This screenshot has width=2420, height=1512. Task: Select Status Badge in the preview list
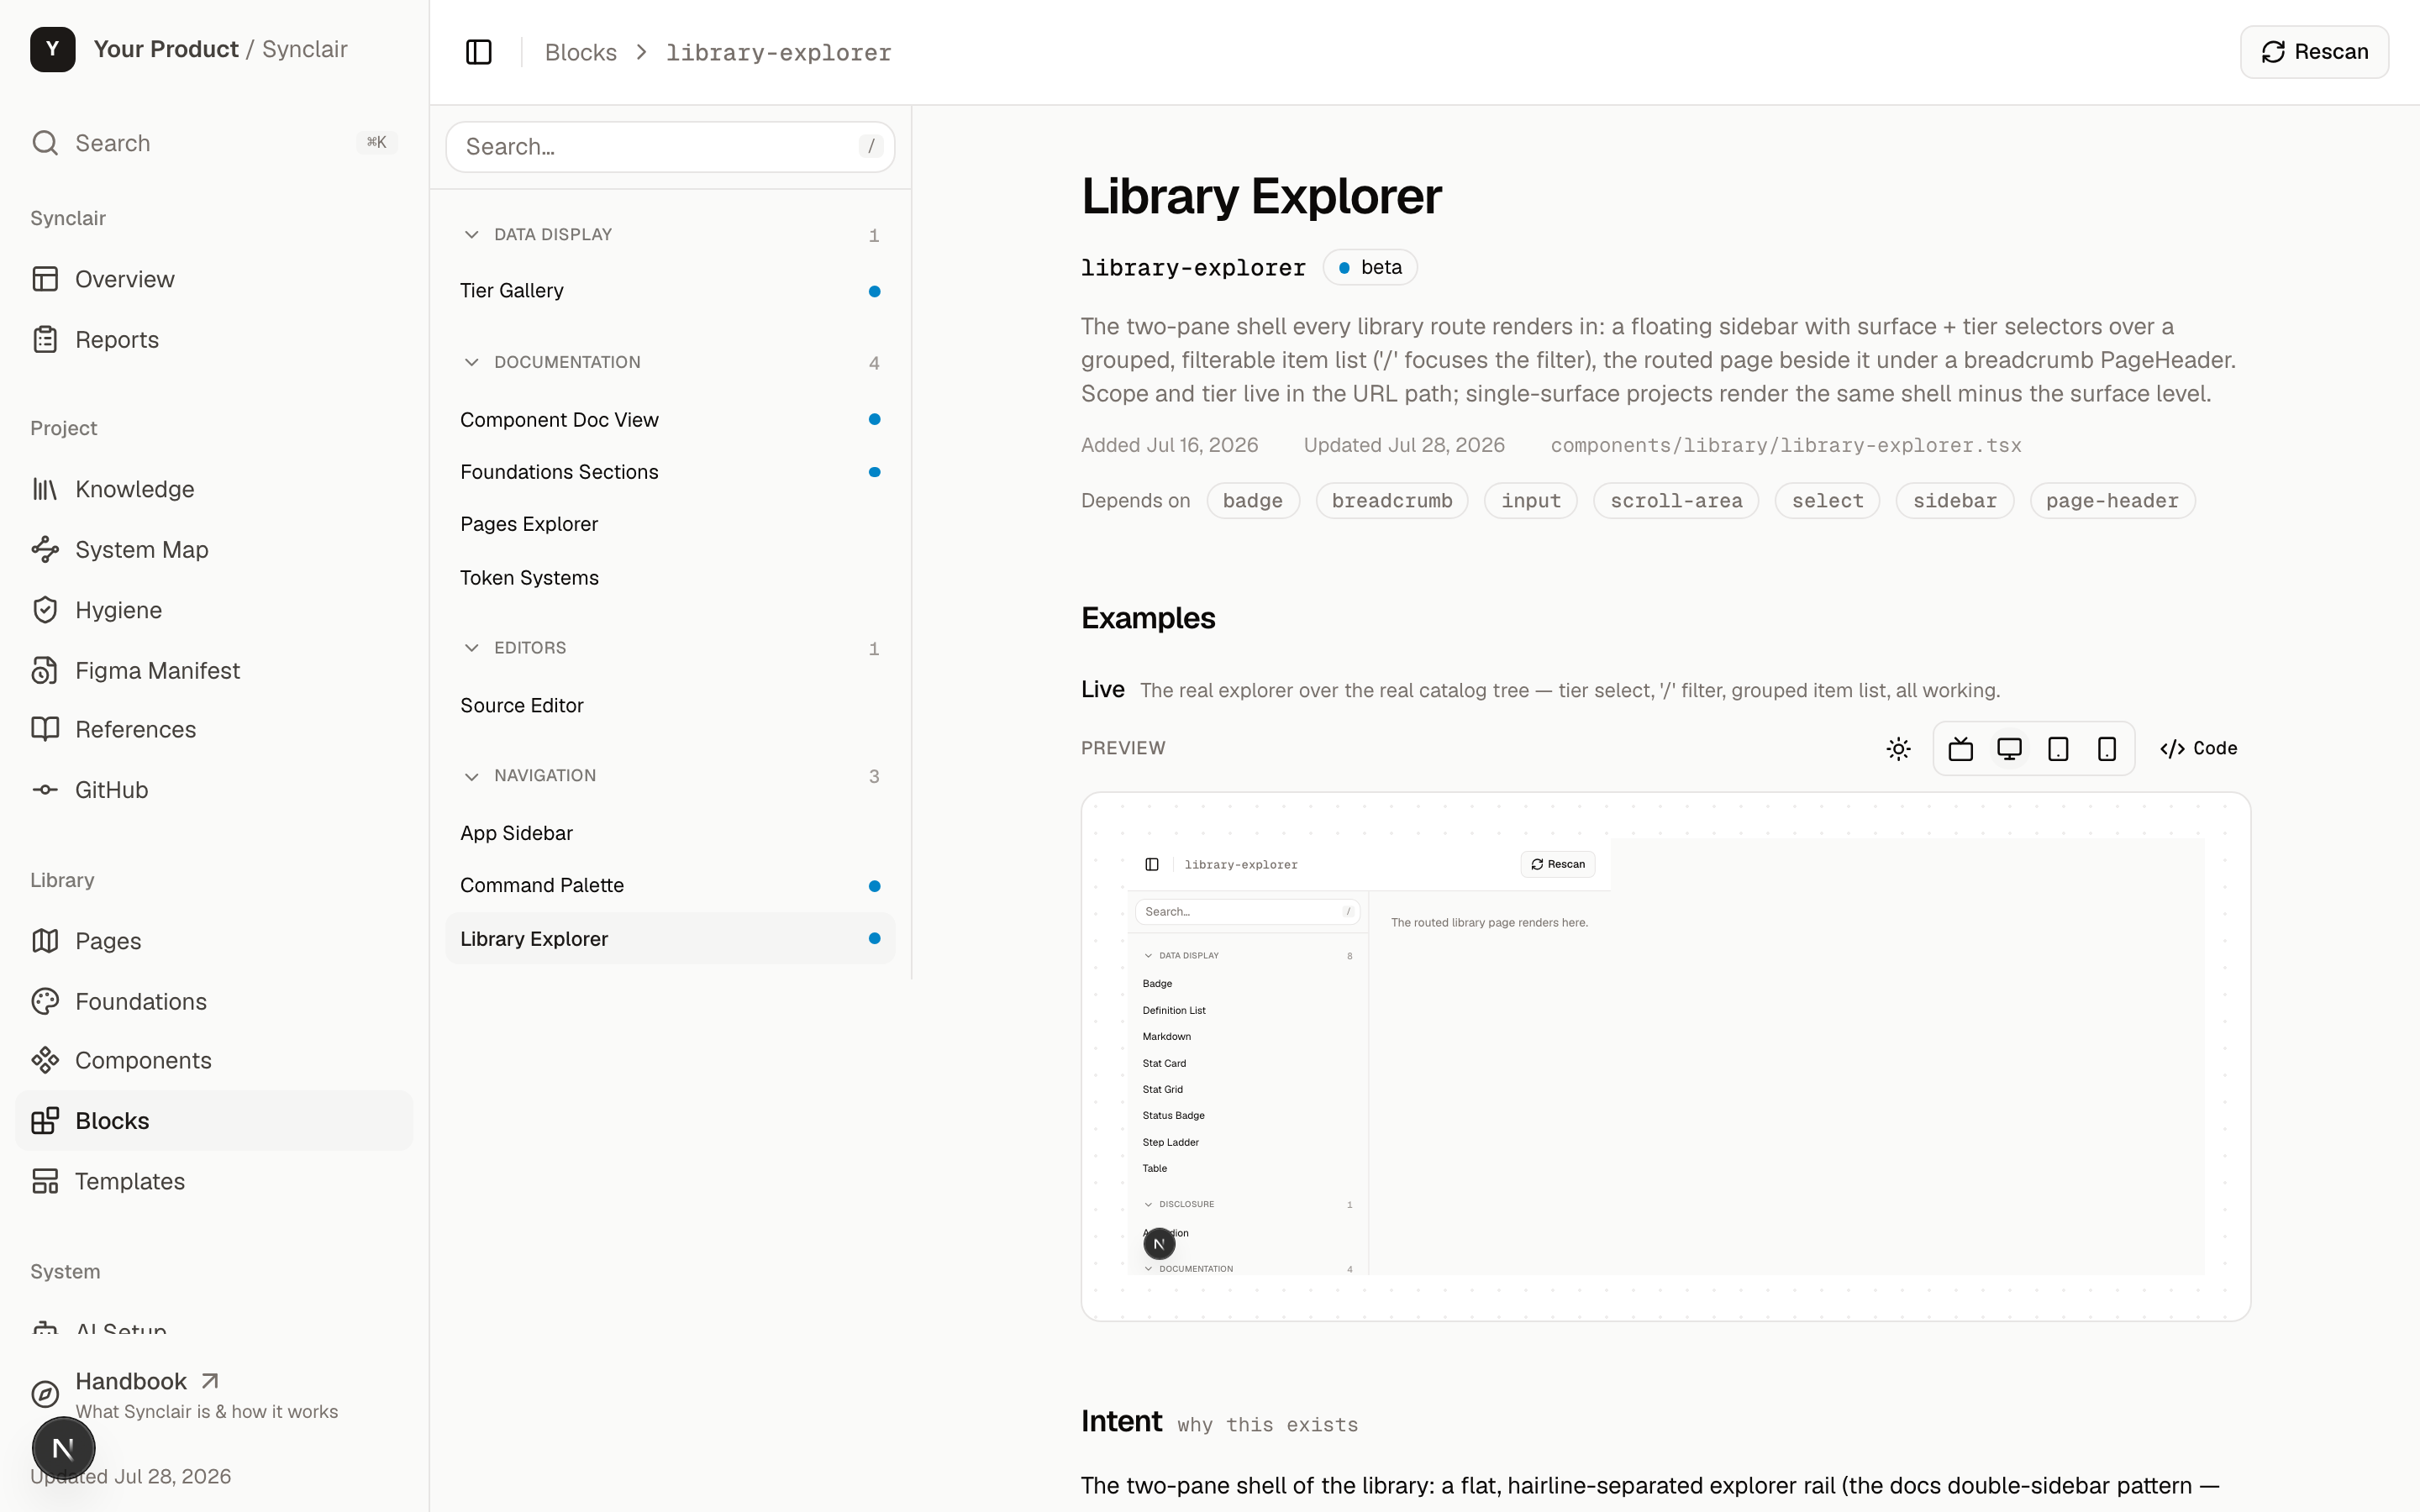(1247, 1116)
